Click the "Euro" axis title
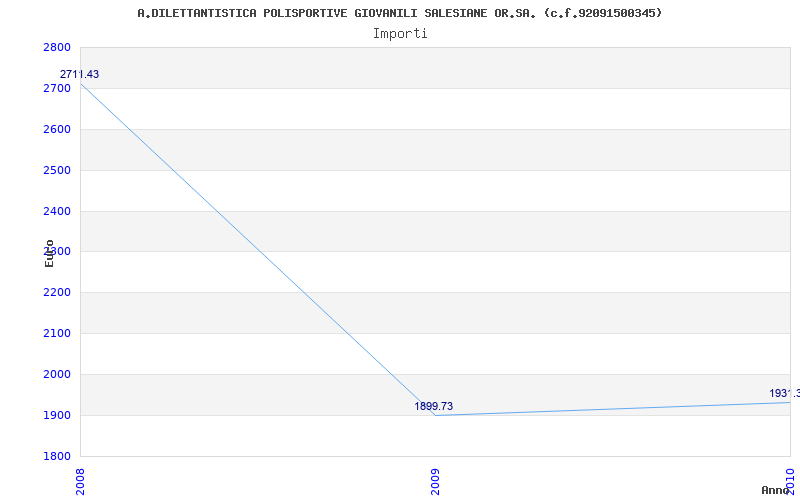 pyautogui.click(x=49, y=254)
